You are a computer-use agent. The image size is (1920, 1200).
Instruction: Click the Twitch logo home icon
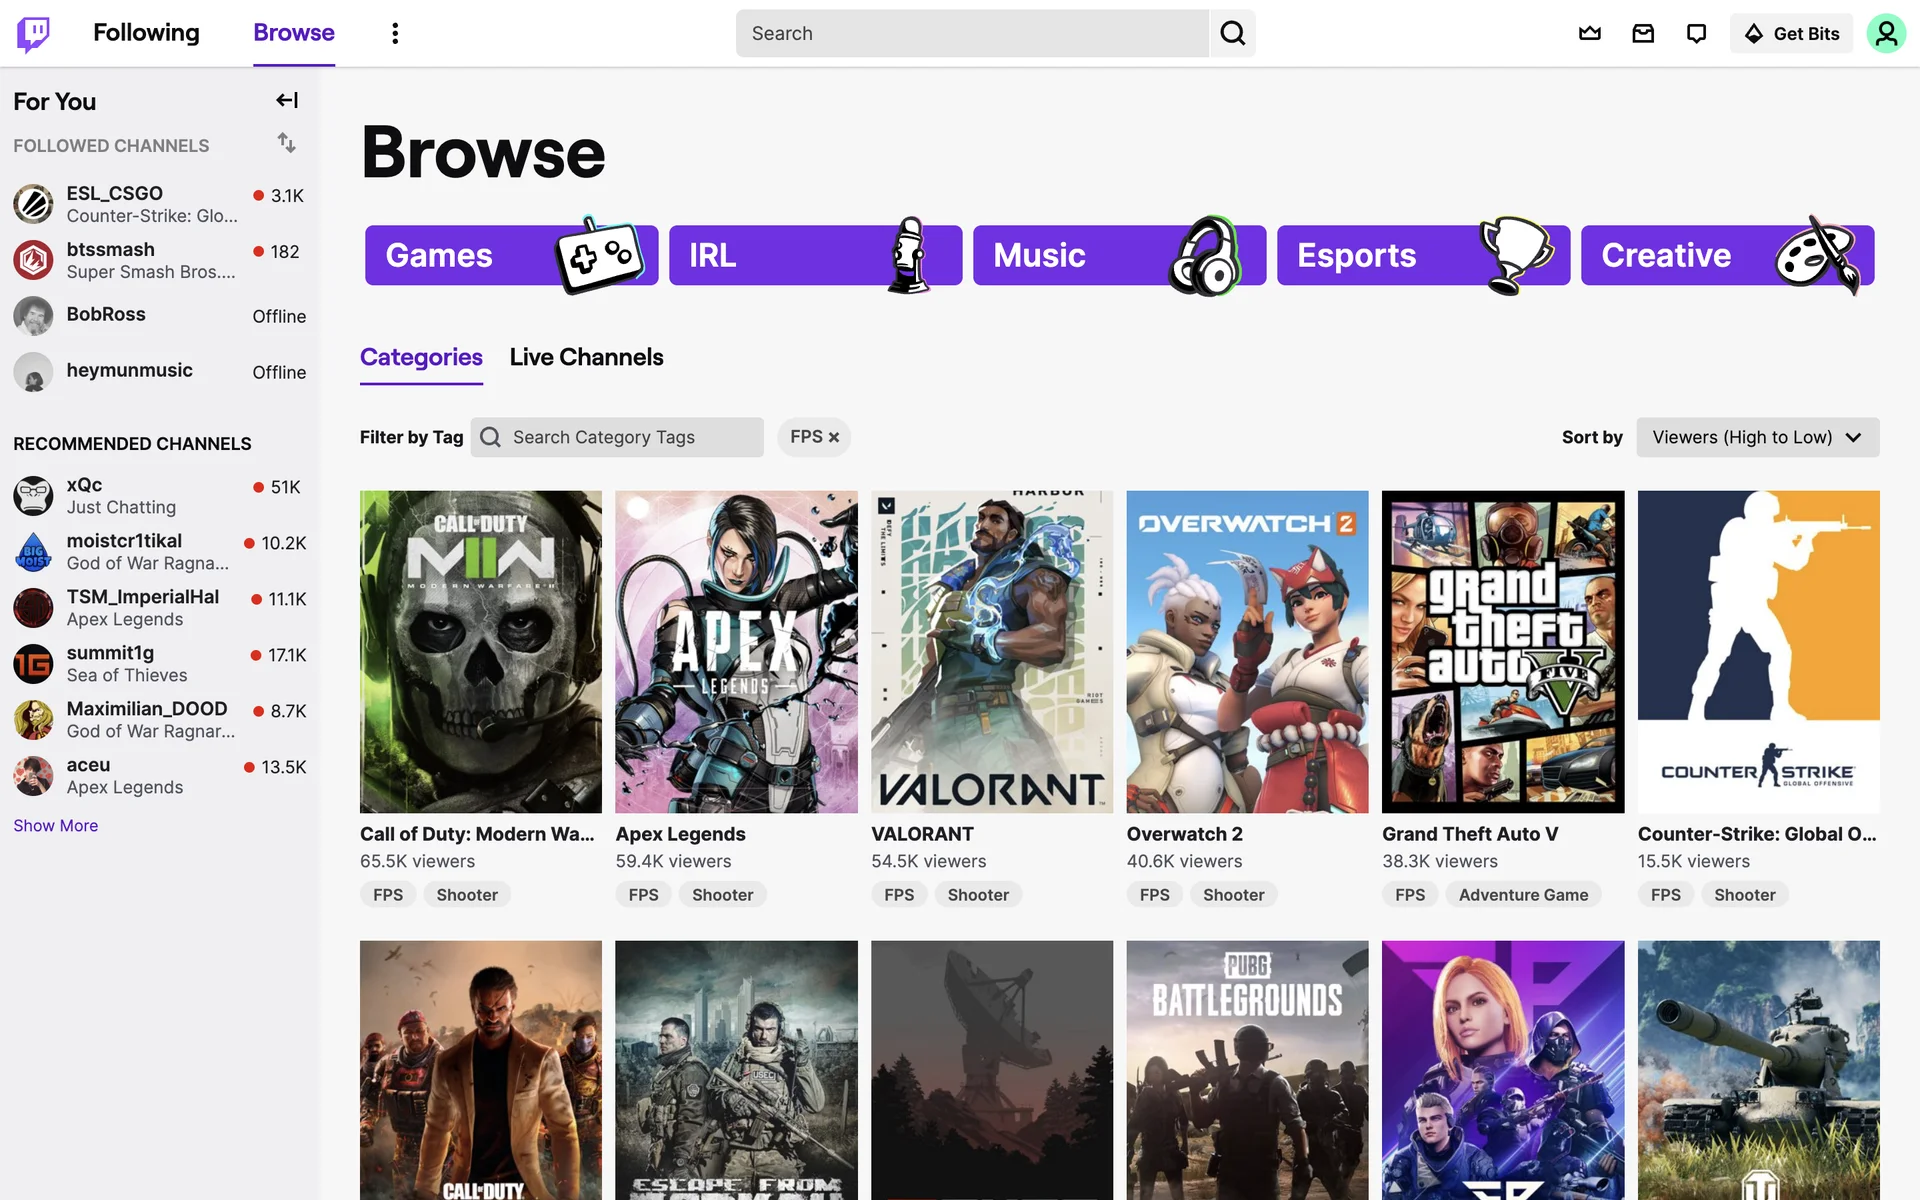click(x=33, y=33)
